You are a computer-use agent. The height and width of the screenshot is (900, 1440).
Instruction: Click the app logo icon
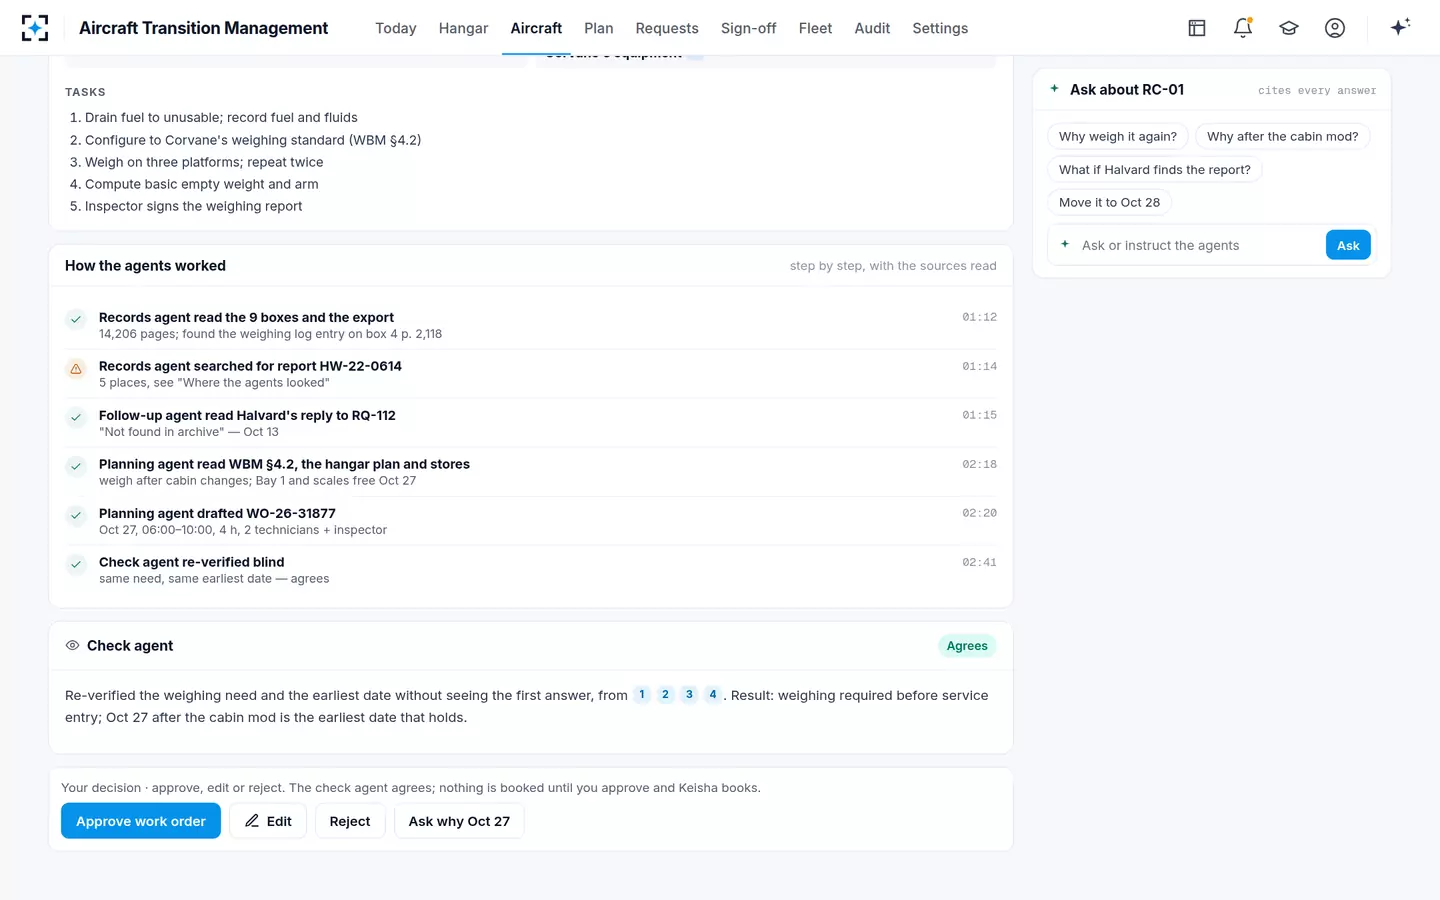coord(35,28)
